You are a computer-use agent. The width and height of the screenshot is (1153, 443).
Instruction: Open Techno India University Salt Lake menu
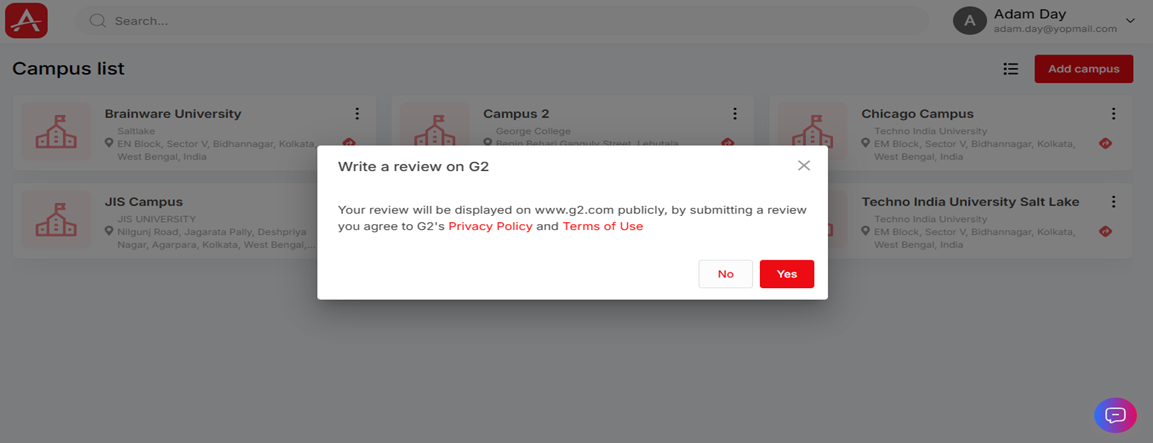click(x=1113, y=202)
